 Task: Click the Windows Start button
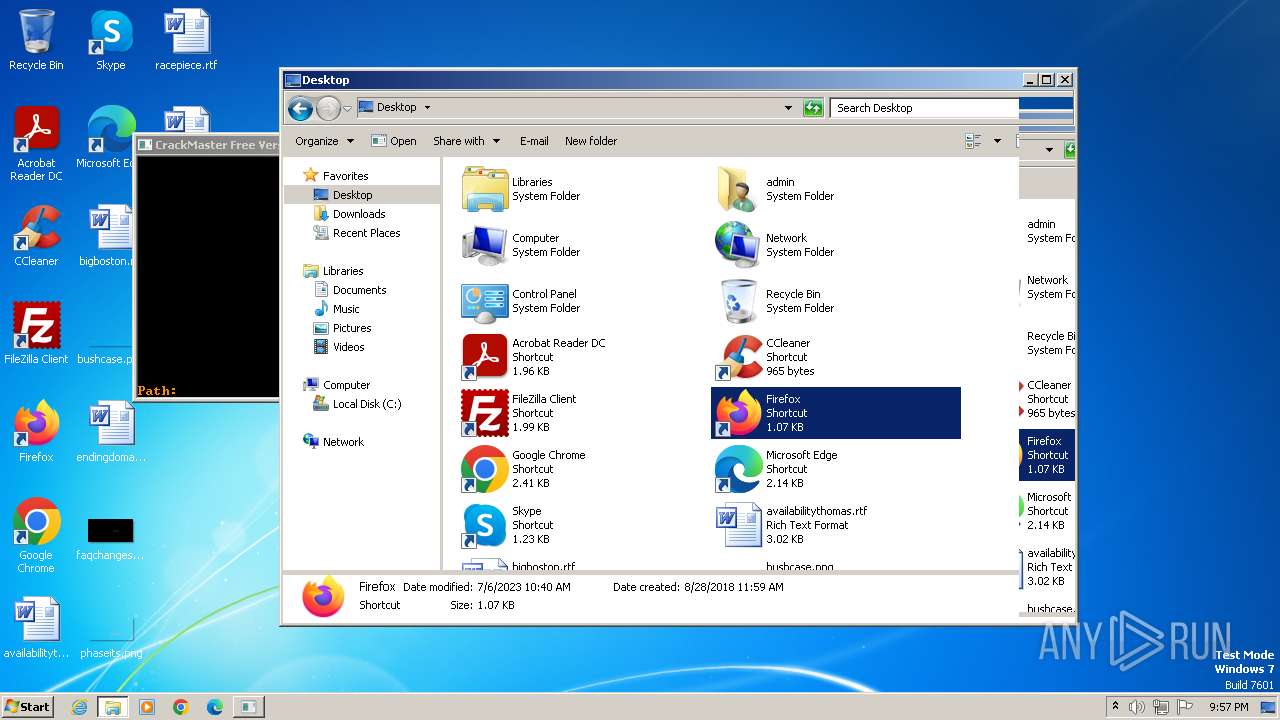tap(28, 706)
